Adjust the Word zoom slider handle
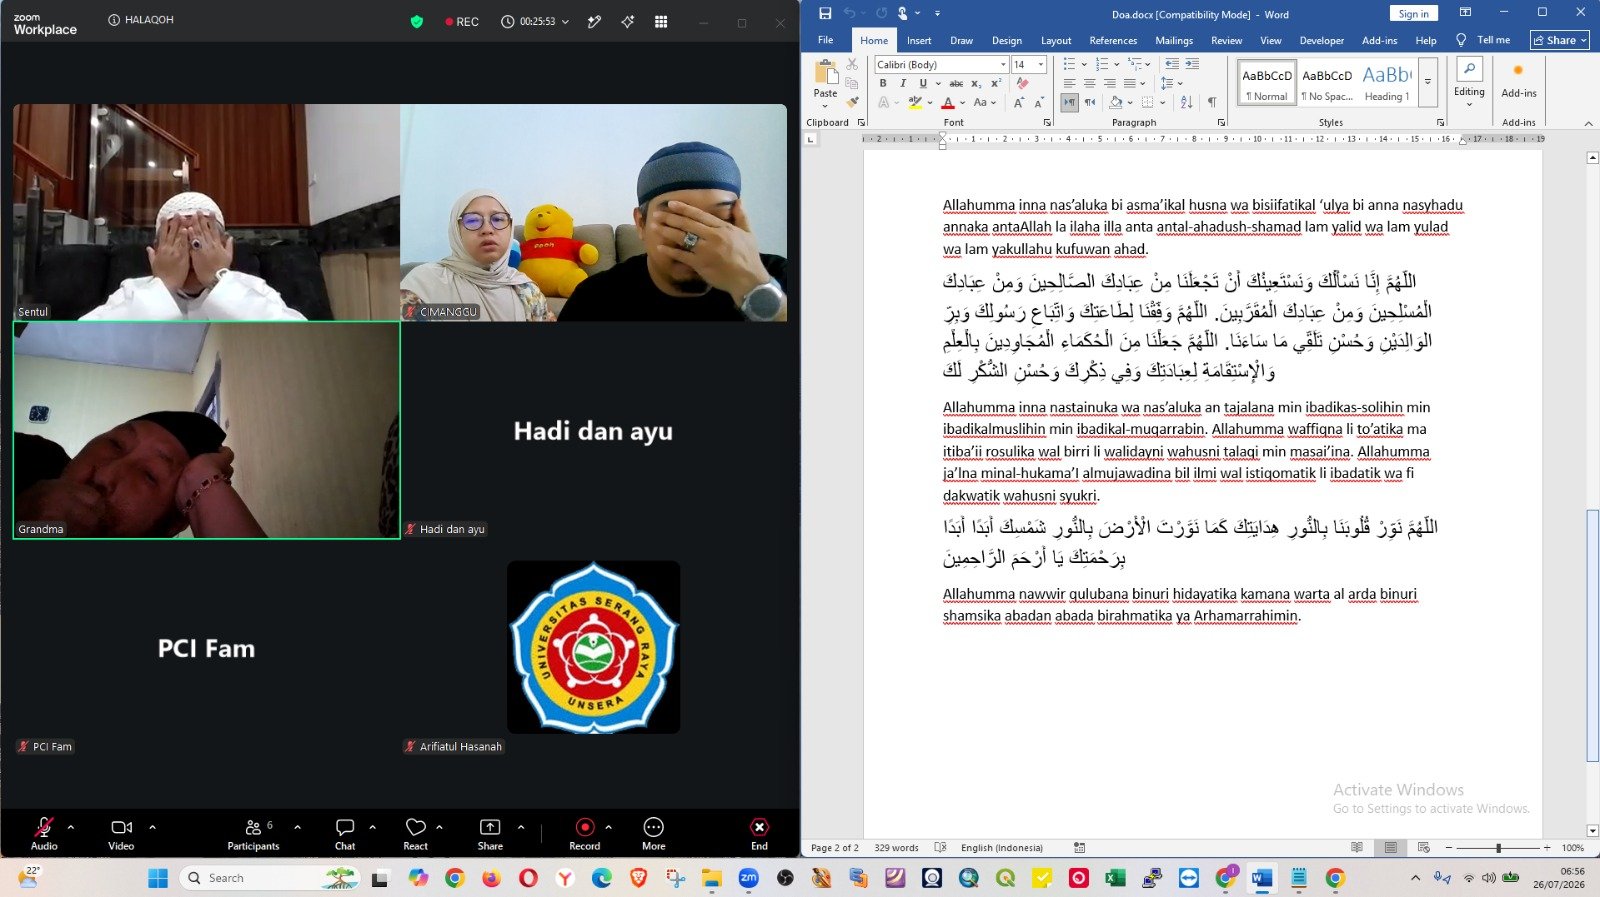 pos(1498,848)
